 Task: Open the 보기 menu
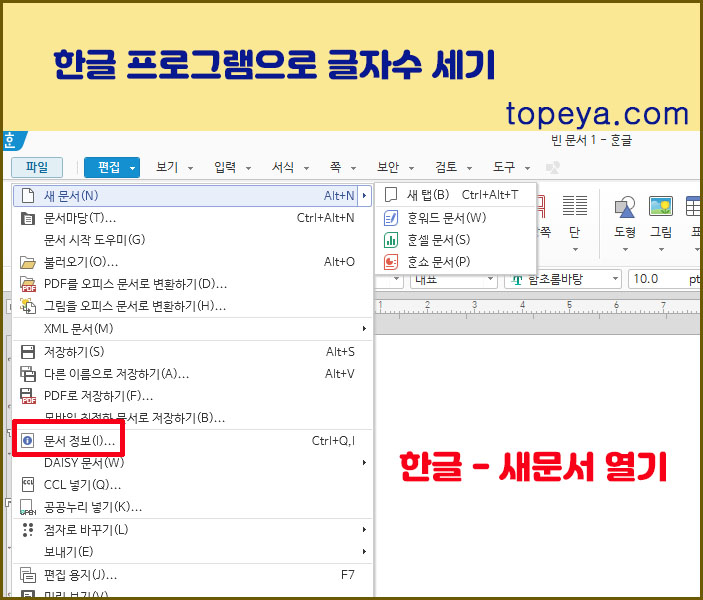tap(167, 168)
